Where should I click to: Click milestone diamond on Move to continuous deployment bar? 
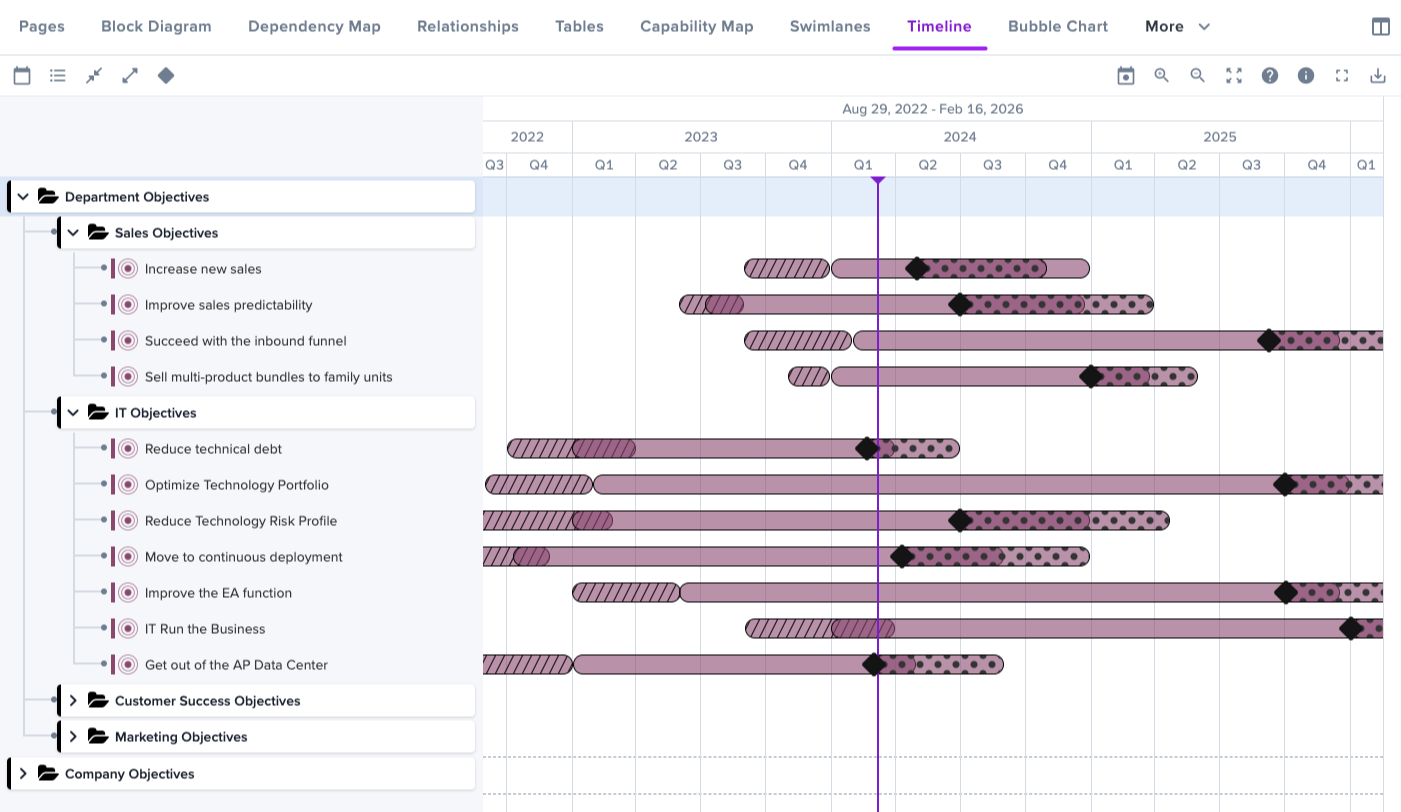coord(902,556)
